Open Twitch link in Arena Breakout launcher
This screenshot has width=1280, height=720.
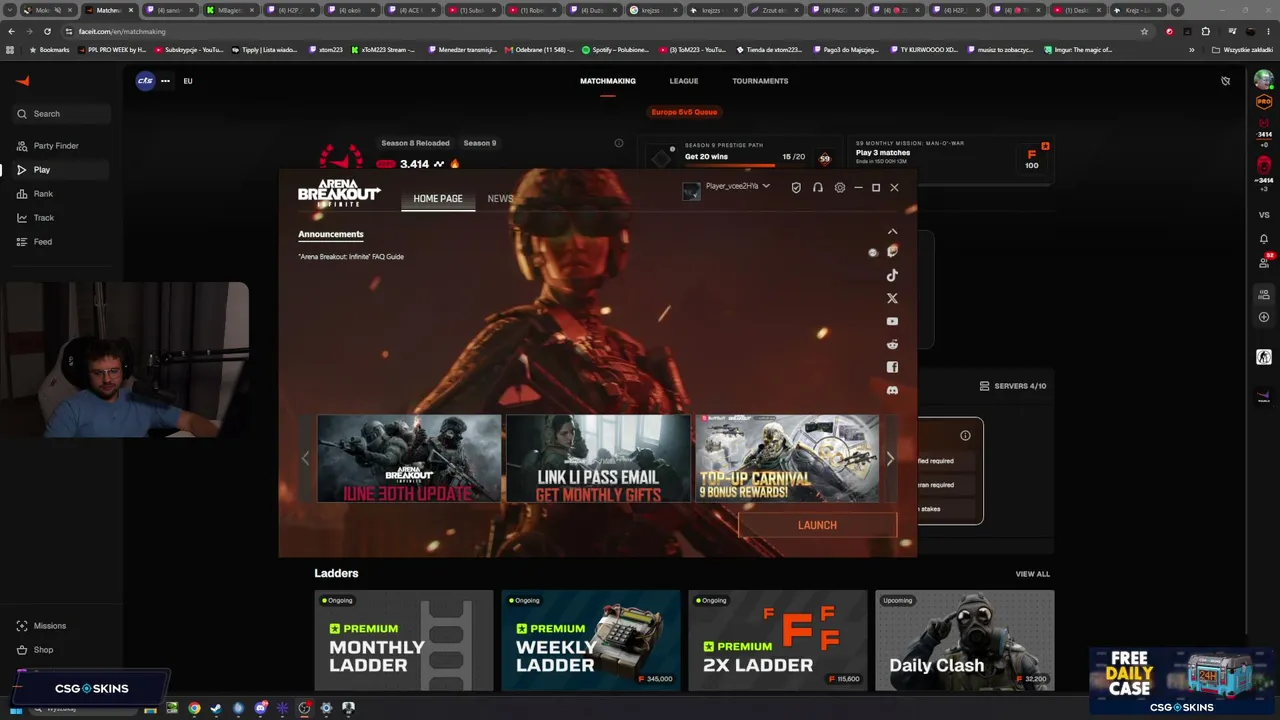pyautogui.click(x=892, y=252)
